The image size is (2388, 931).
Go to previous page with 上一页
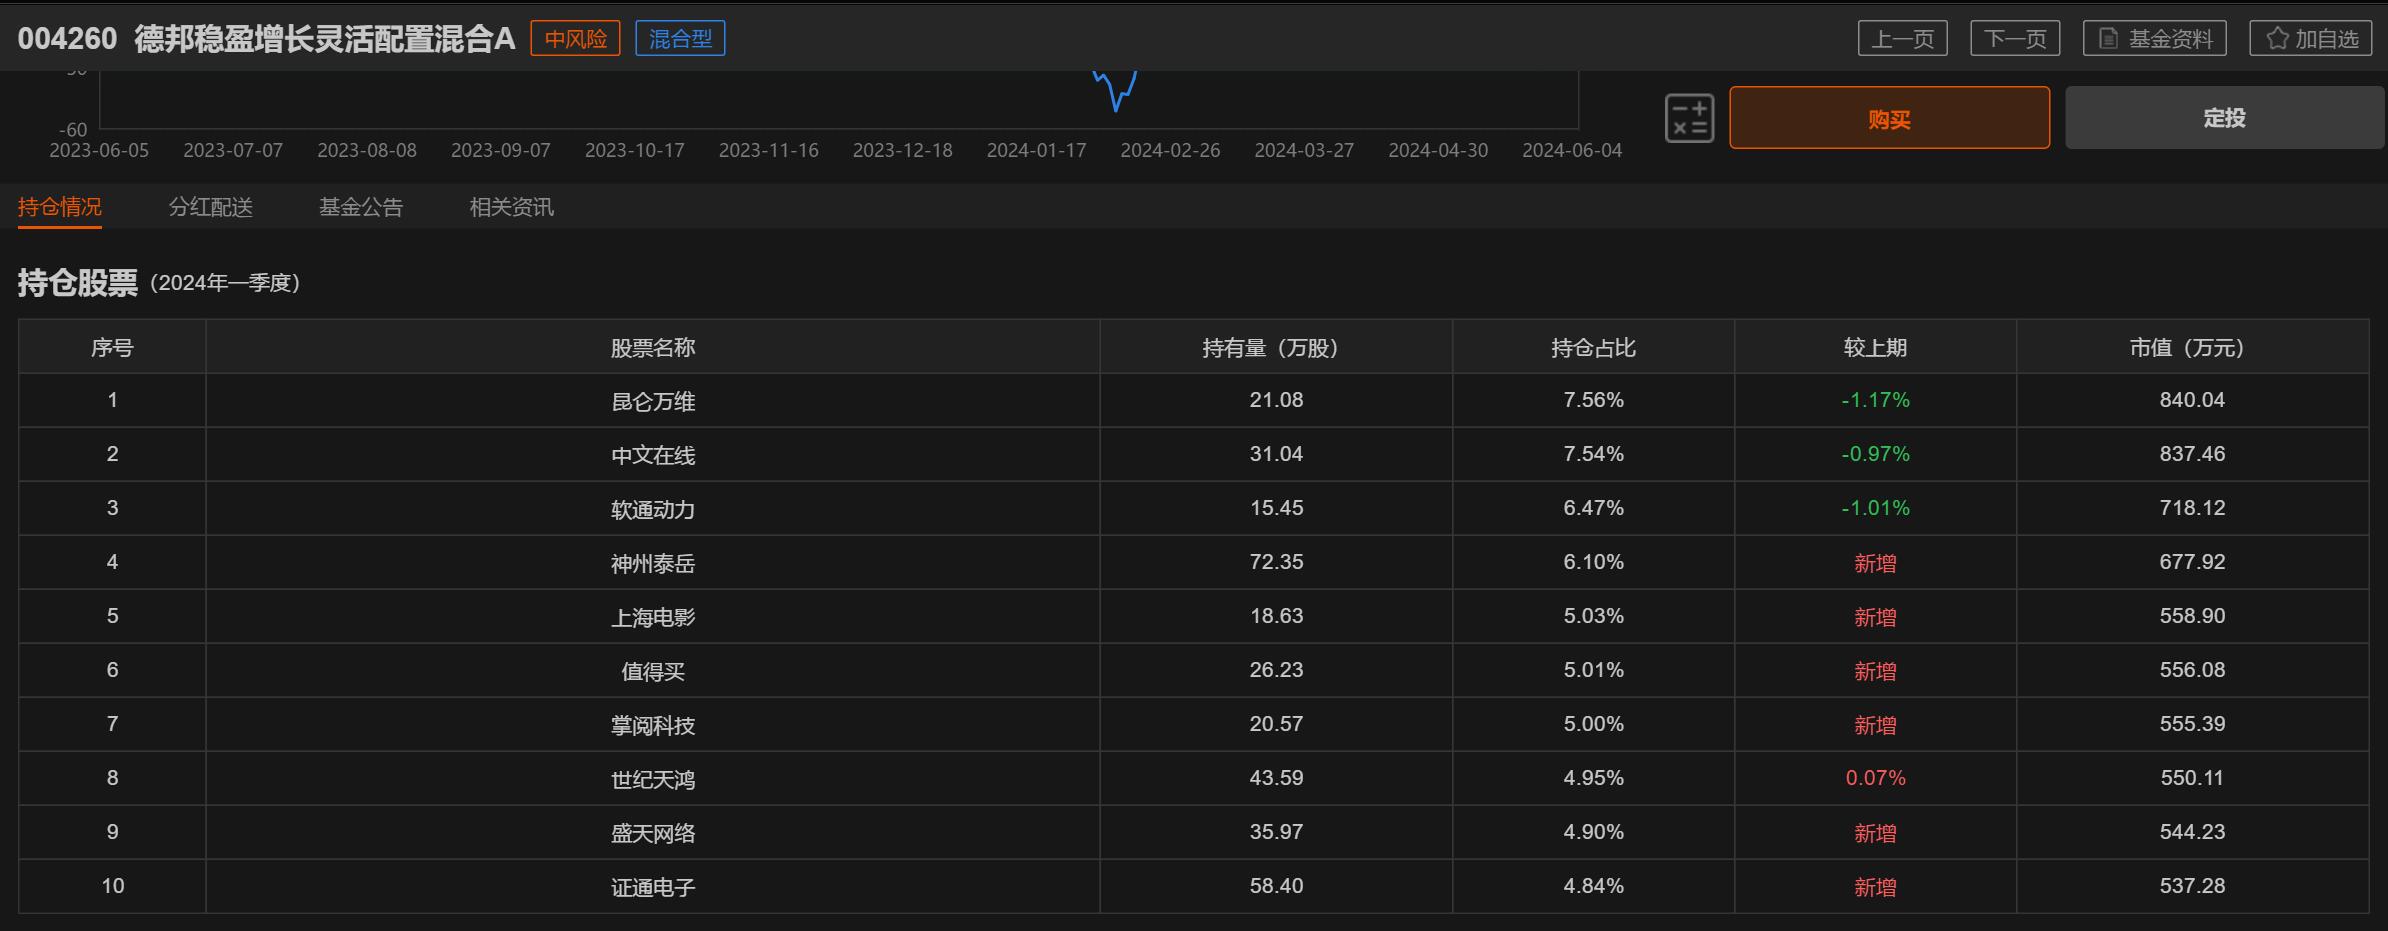pos(1902,39)
